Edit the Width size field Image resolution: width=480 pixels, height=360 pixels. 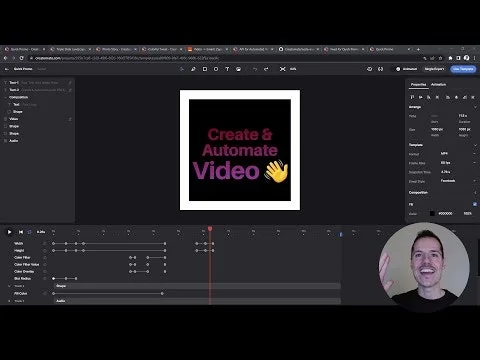(437, 129)
